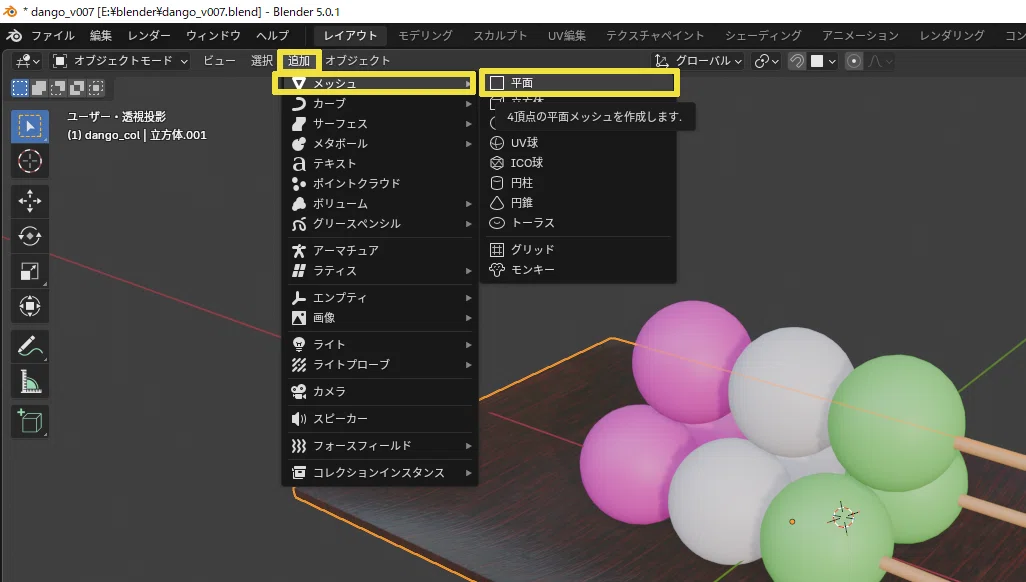Open the 追加 menu in header
The height and width of the screenshot is (582, 1026).
click(x=299, y=61)
